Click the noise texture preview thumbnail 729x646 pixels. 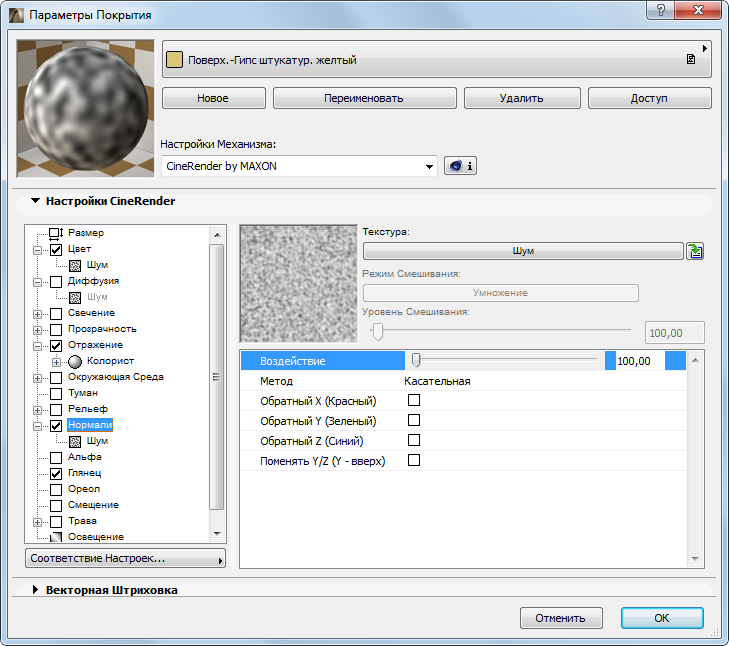tap(298, 284)
